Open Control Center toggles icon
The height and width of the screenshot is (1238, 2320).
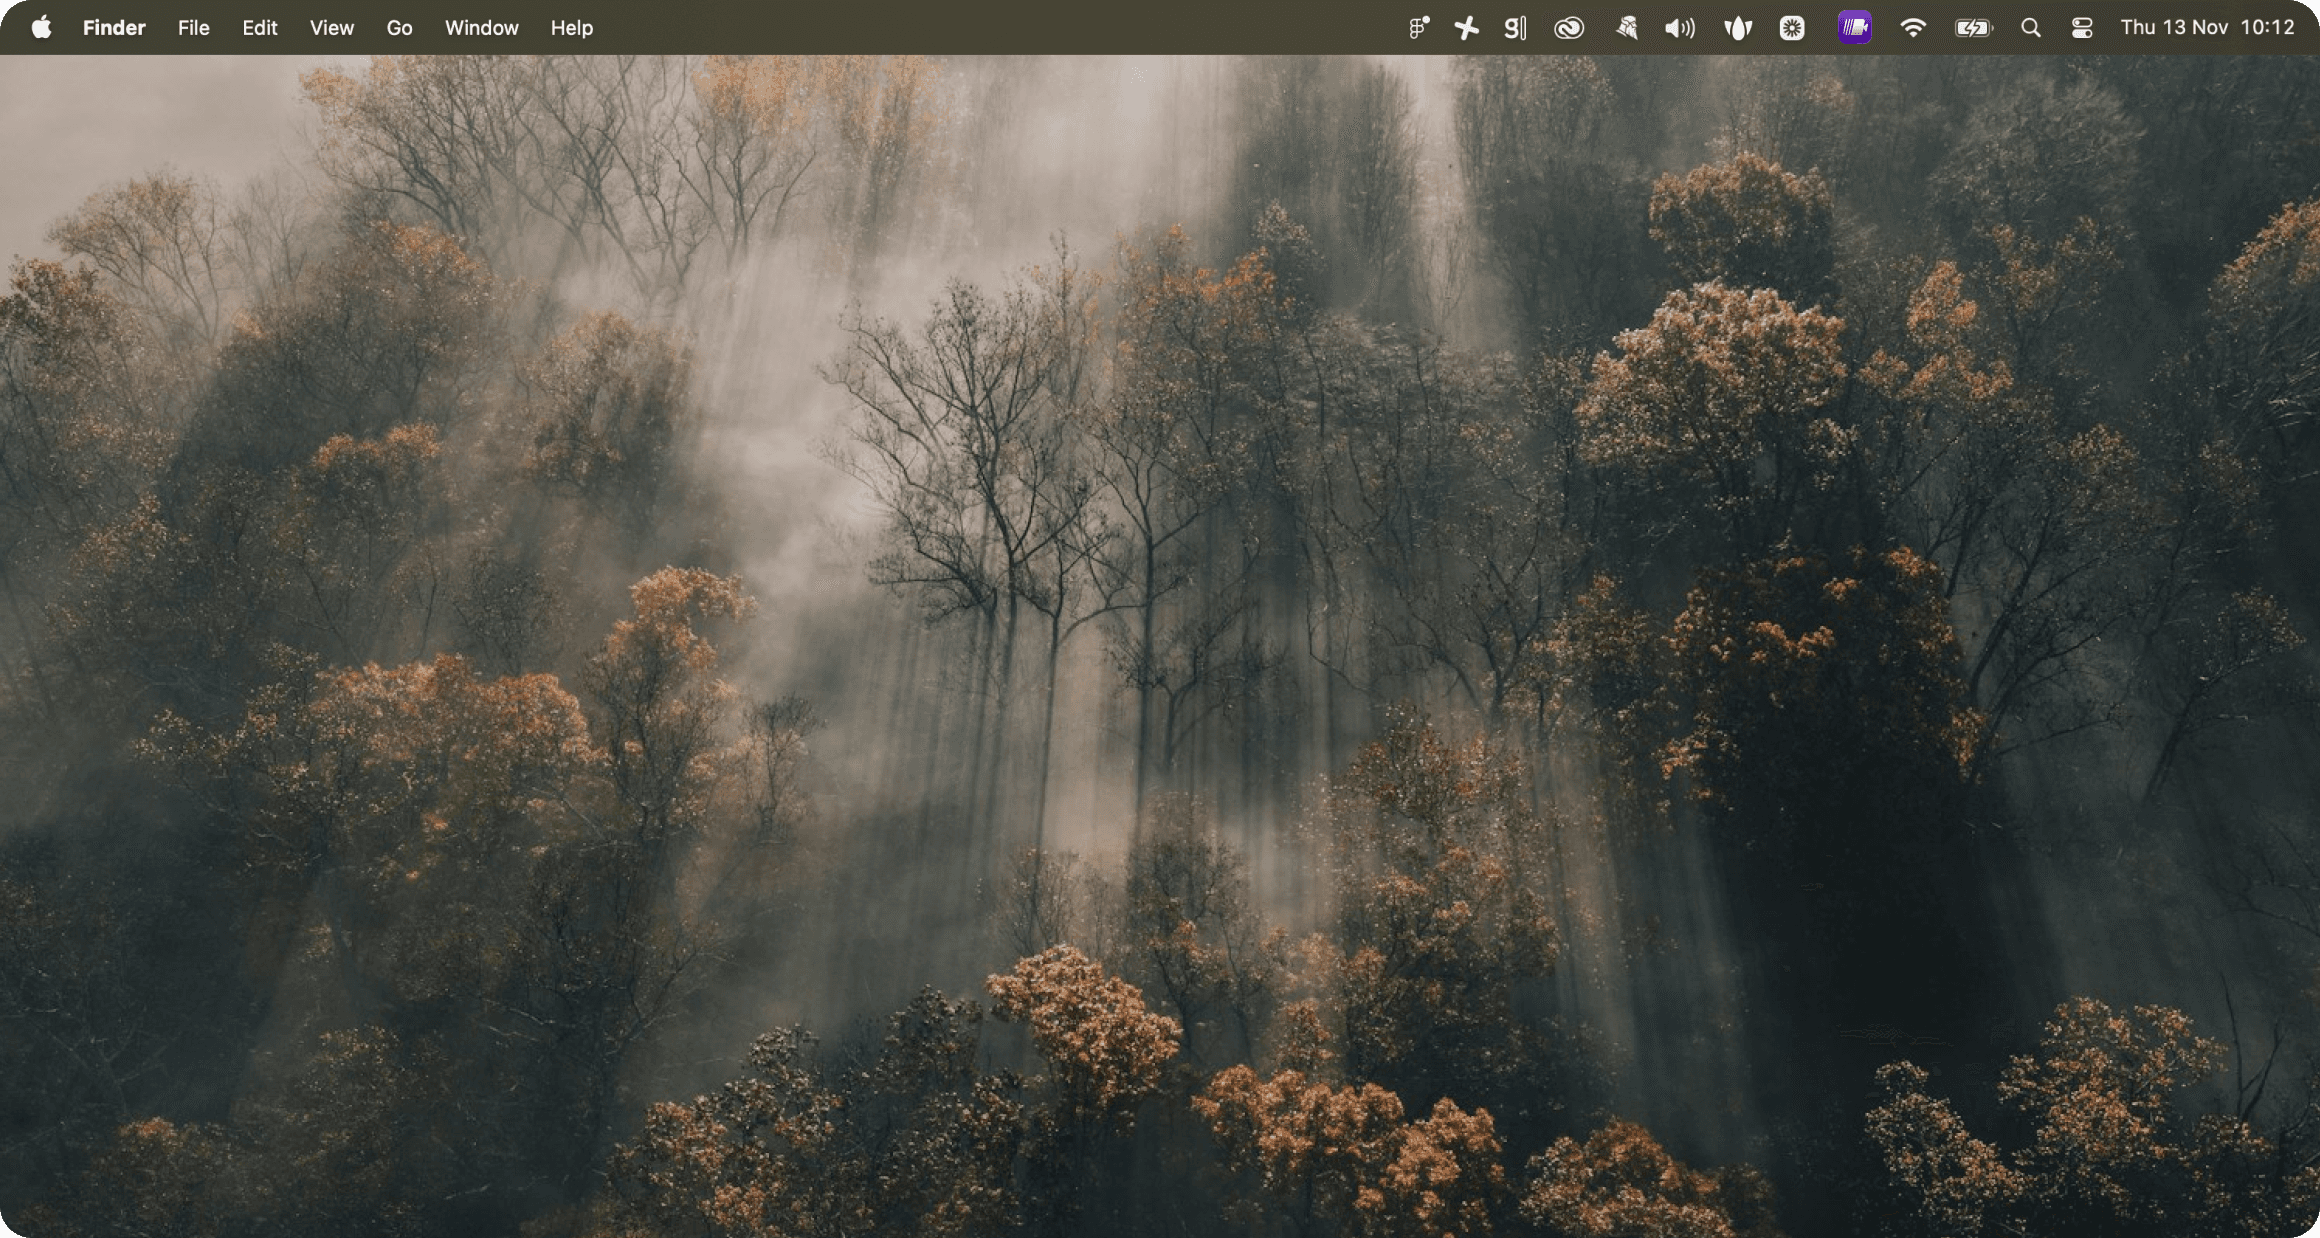(x=2082, y=28)
